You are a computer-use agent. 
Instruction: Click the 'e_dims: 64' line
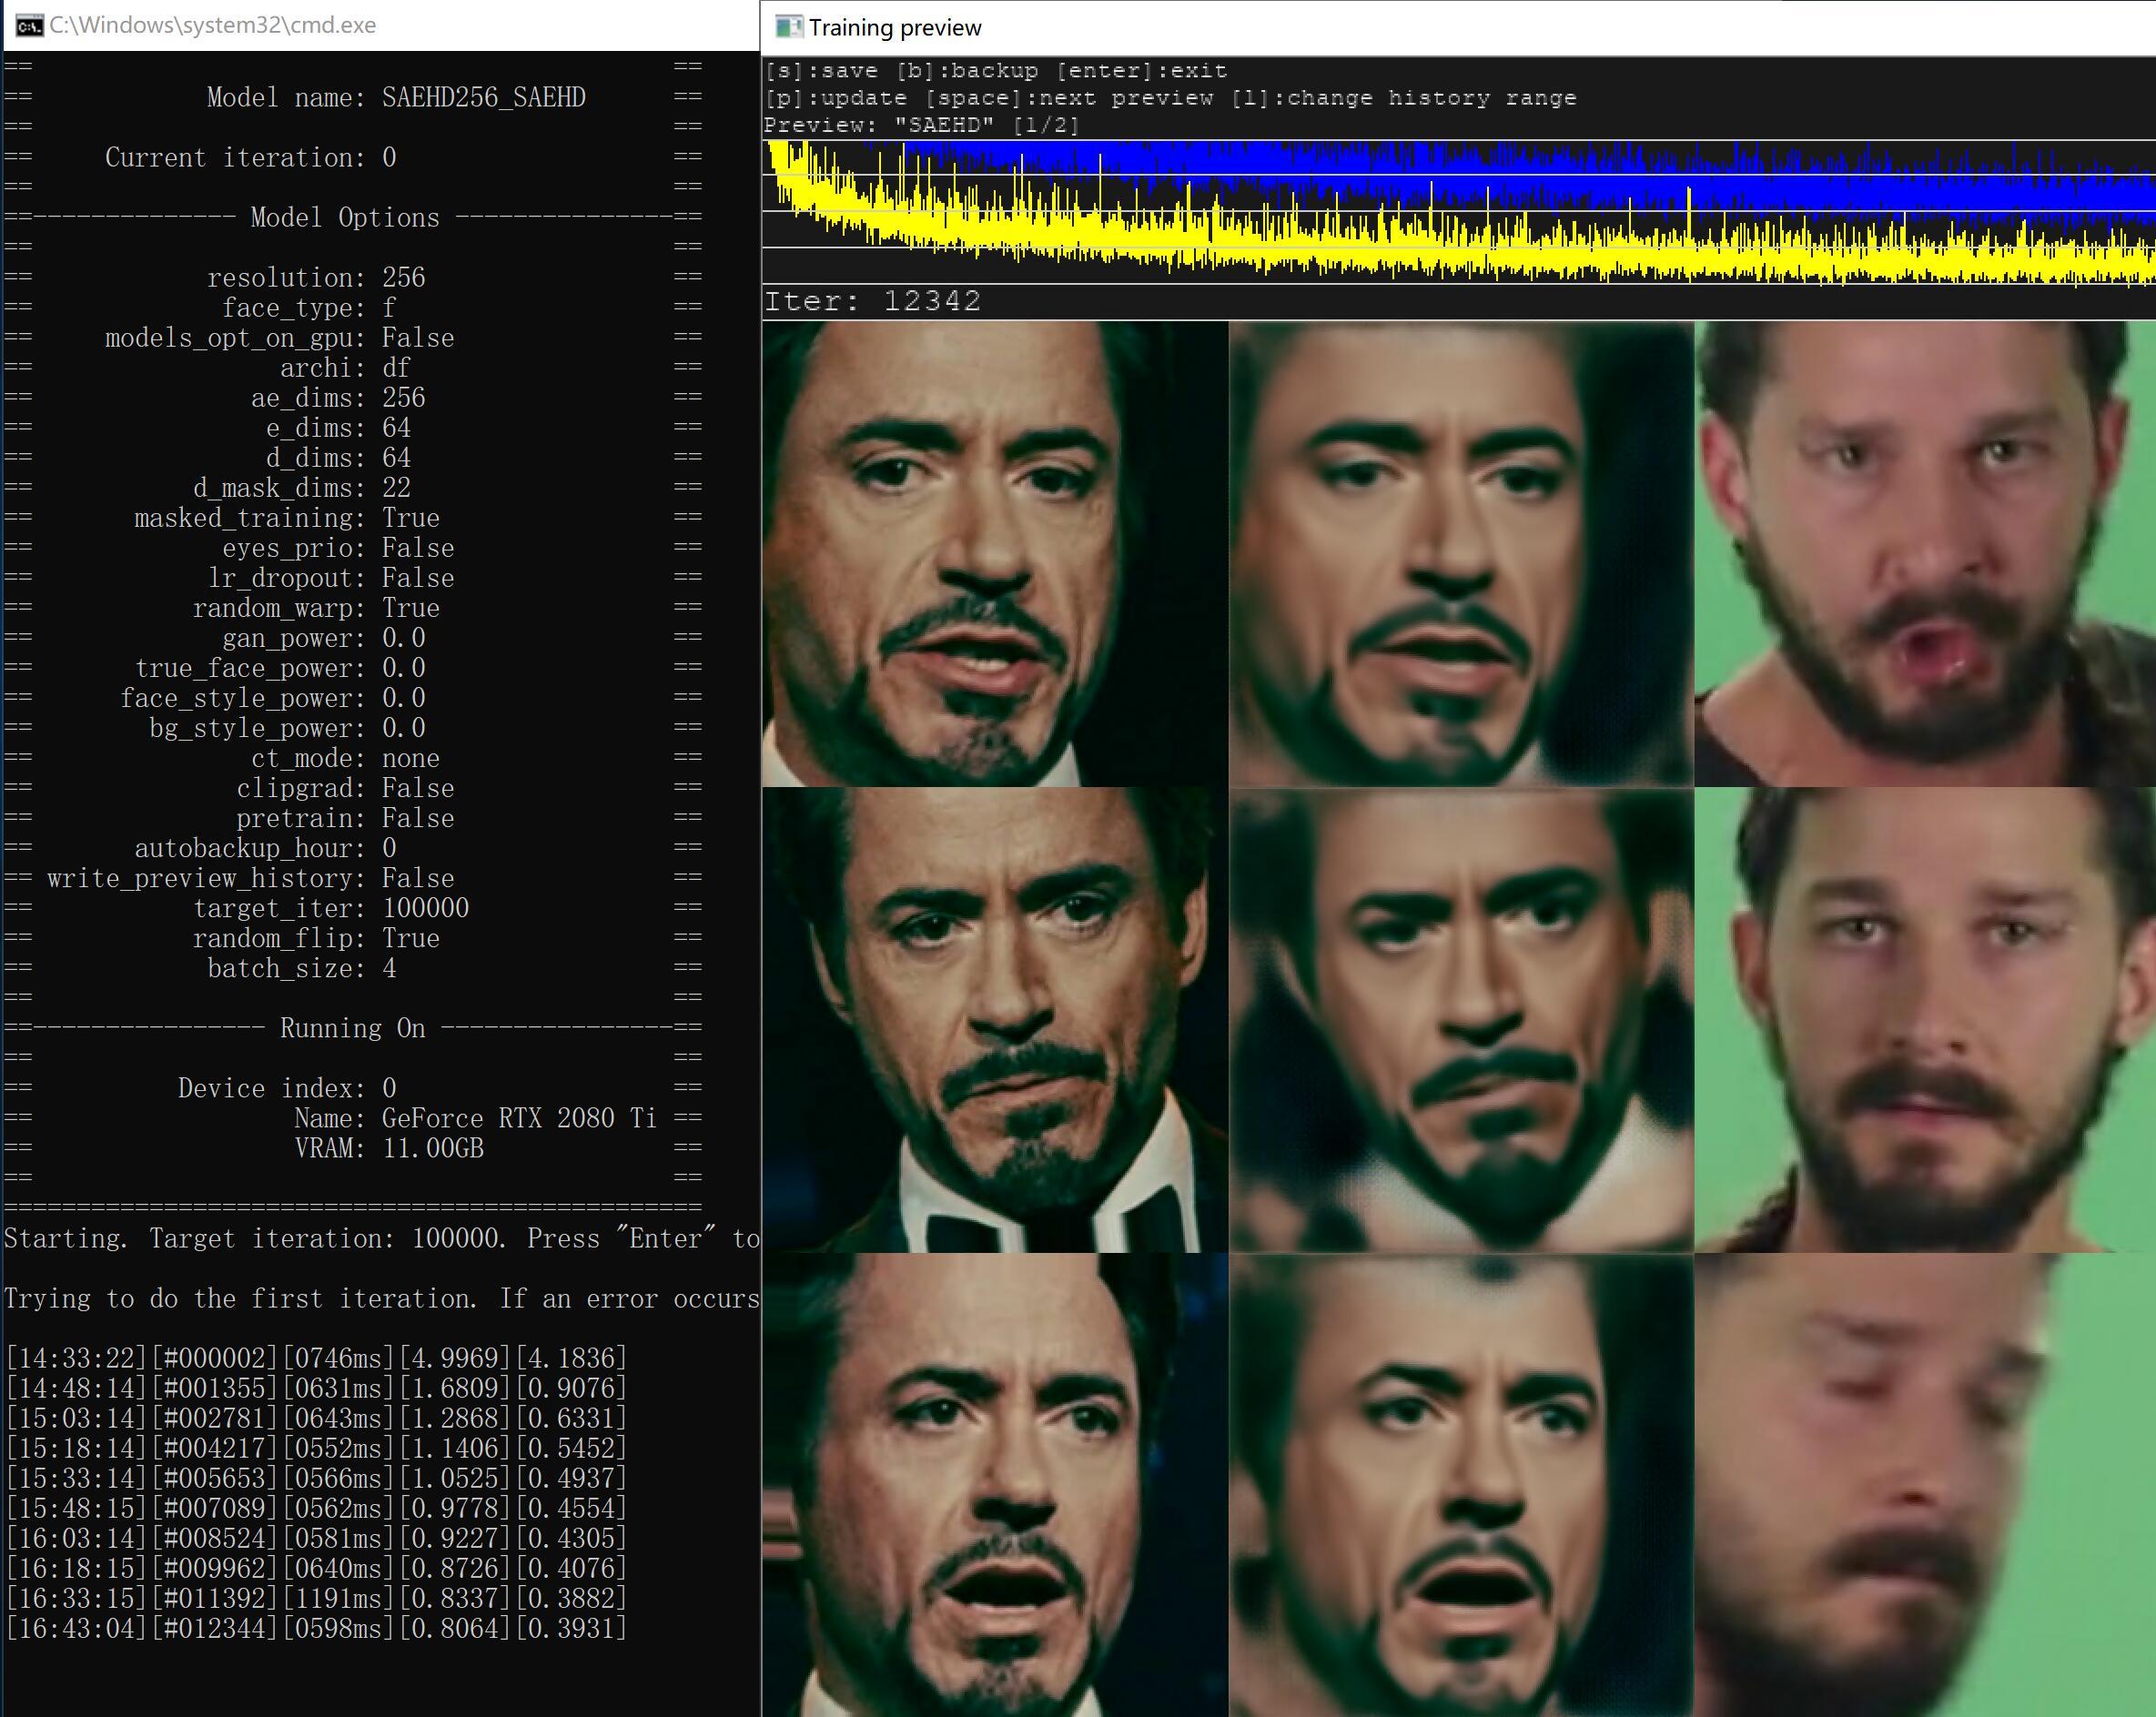coord(338,427)
